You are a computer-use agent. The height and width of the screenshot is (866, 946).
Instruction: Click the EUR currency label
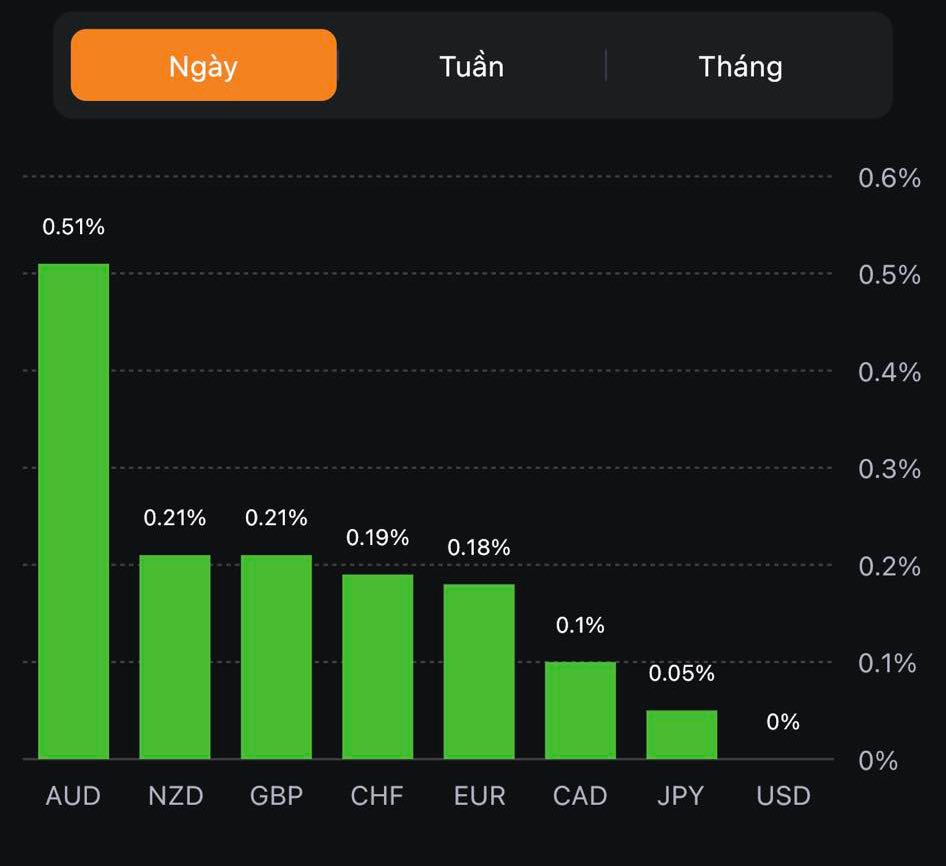coord(479,796)
